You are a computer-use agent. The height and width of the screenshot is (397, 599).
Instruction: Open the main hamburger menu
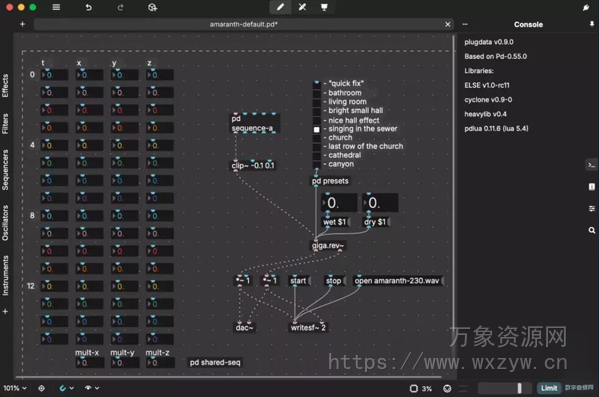point(56,7)
